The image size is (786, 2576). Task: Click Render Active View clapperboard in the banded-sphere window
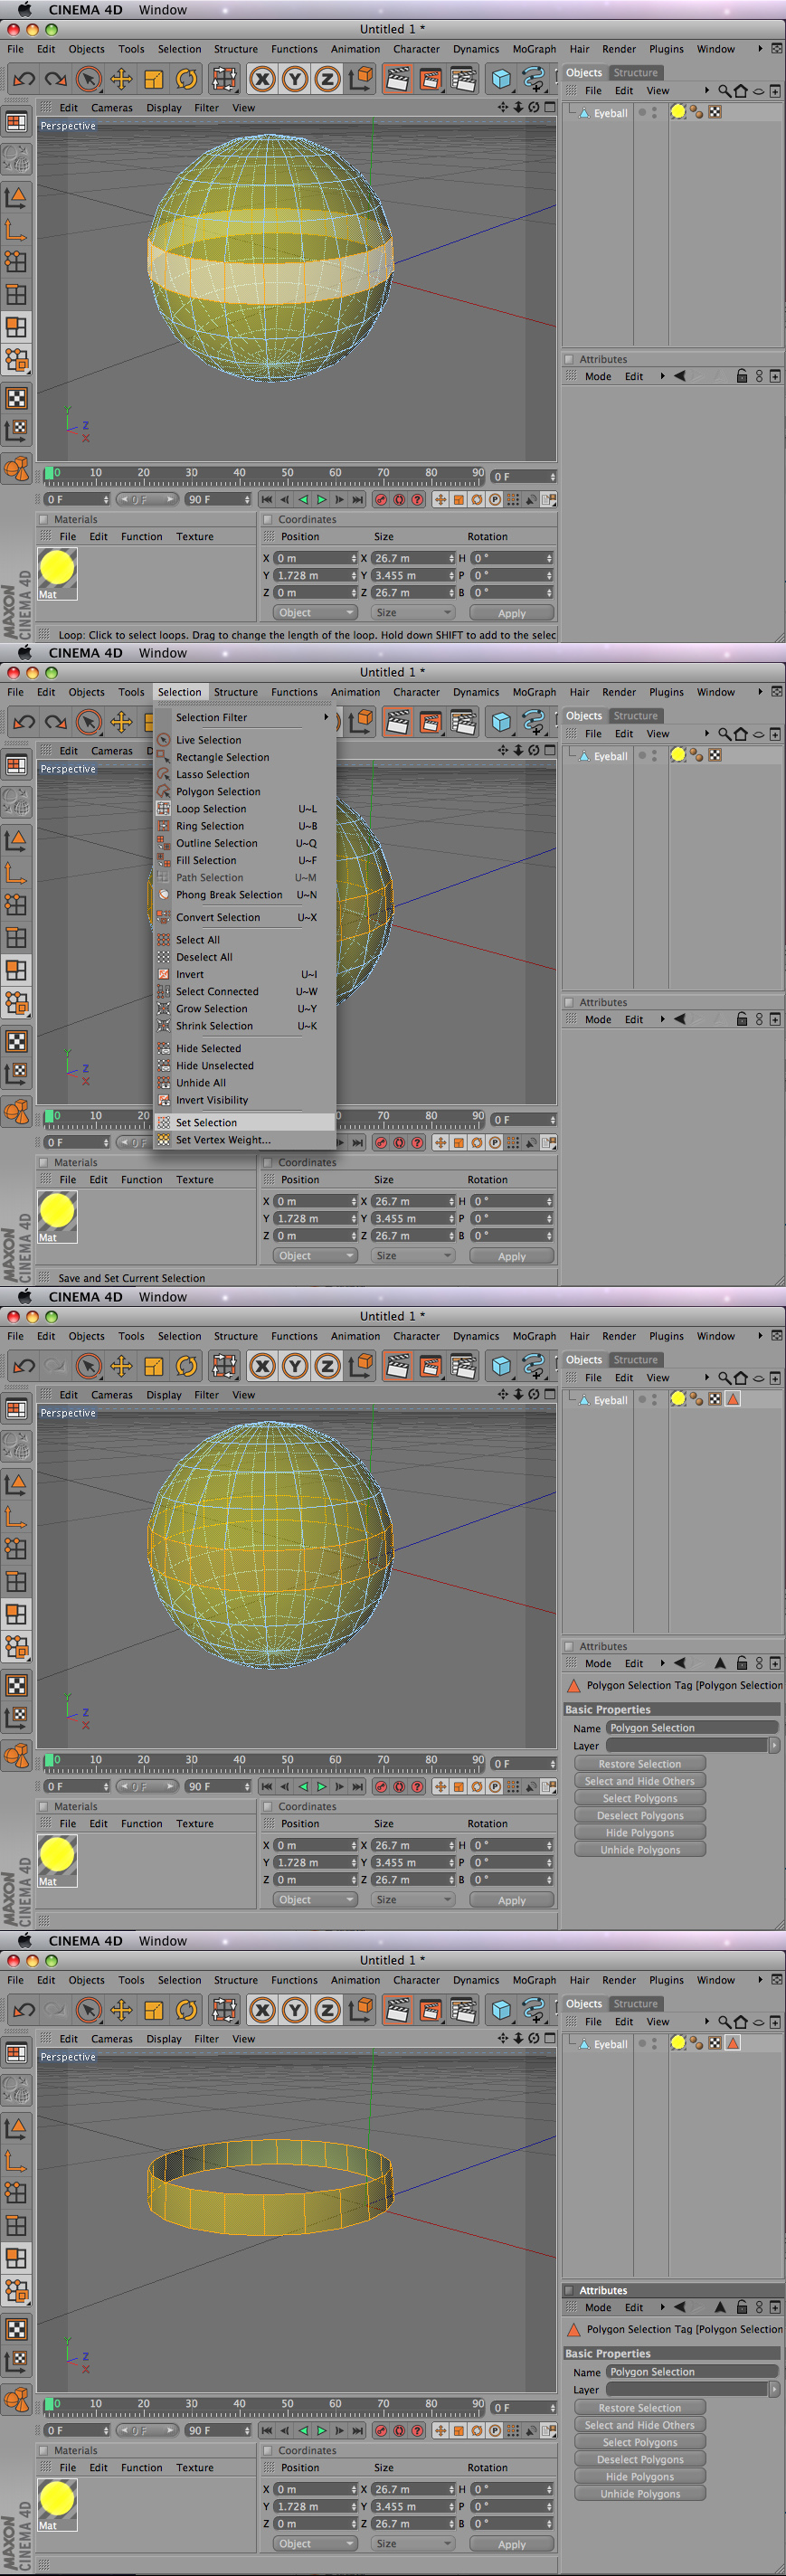[x=398, y=79]
